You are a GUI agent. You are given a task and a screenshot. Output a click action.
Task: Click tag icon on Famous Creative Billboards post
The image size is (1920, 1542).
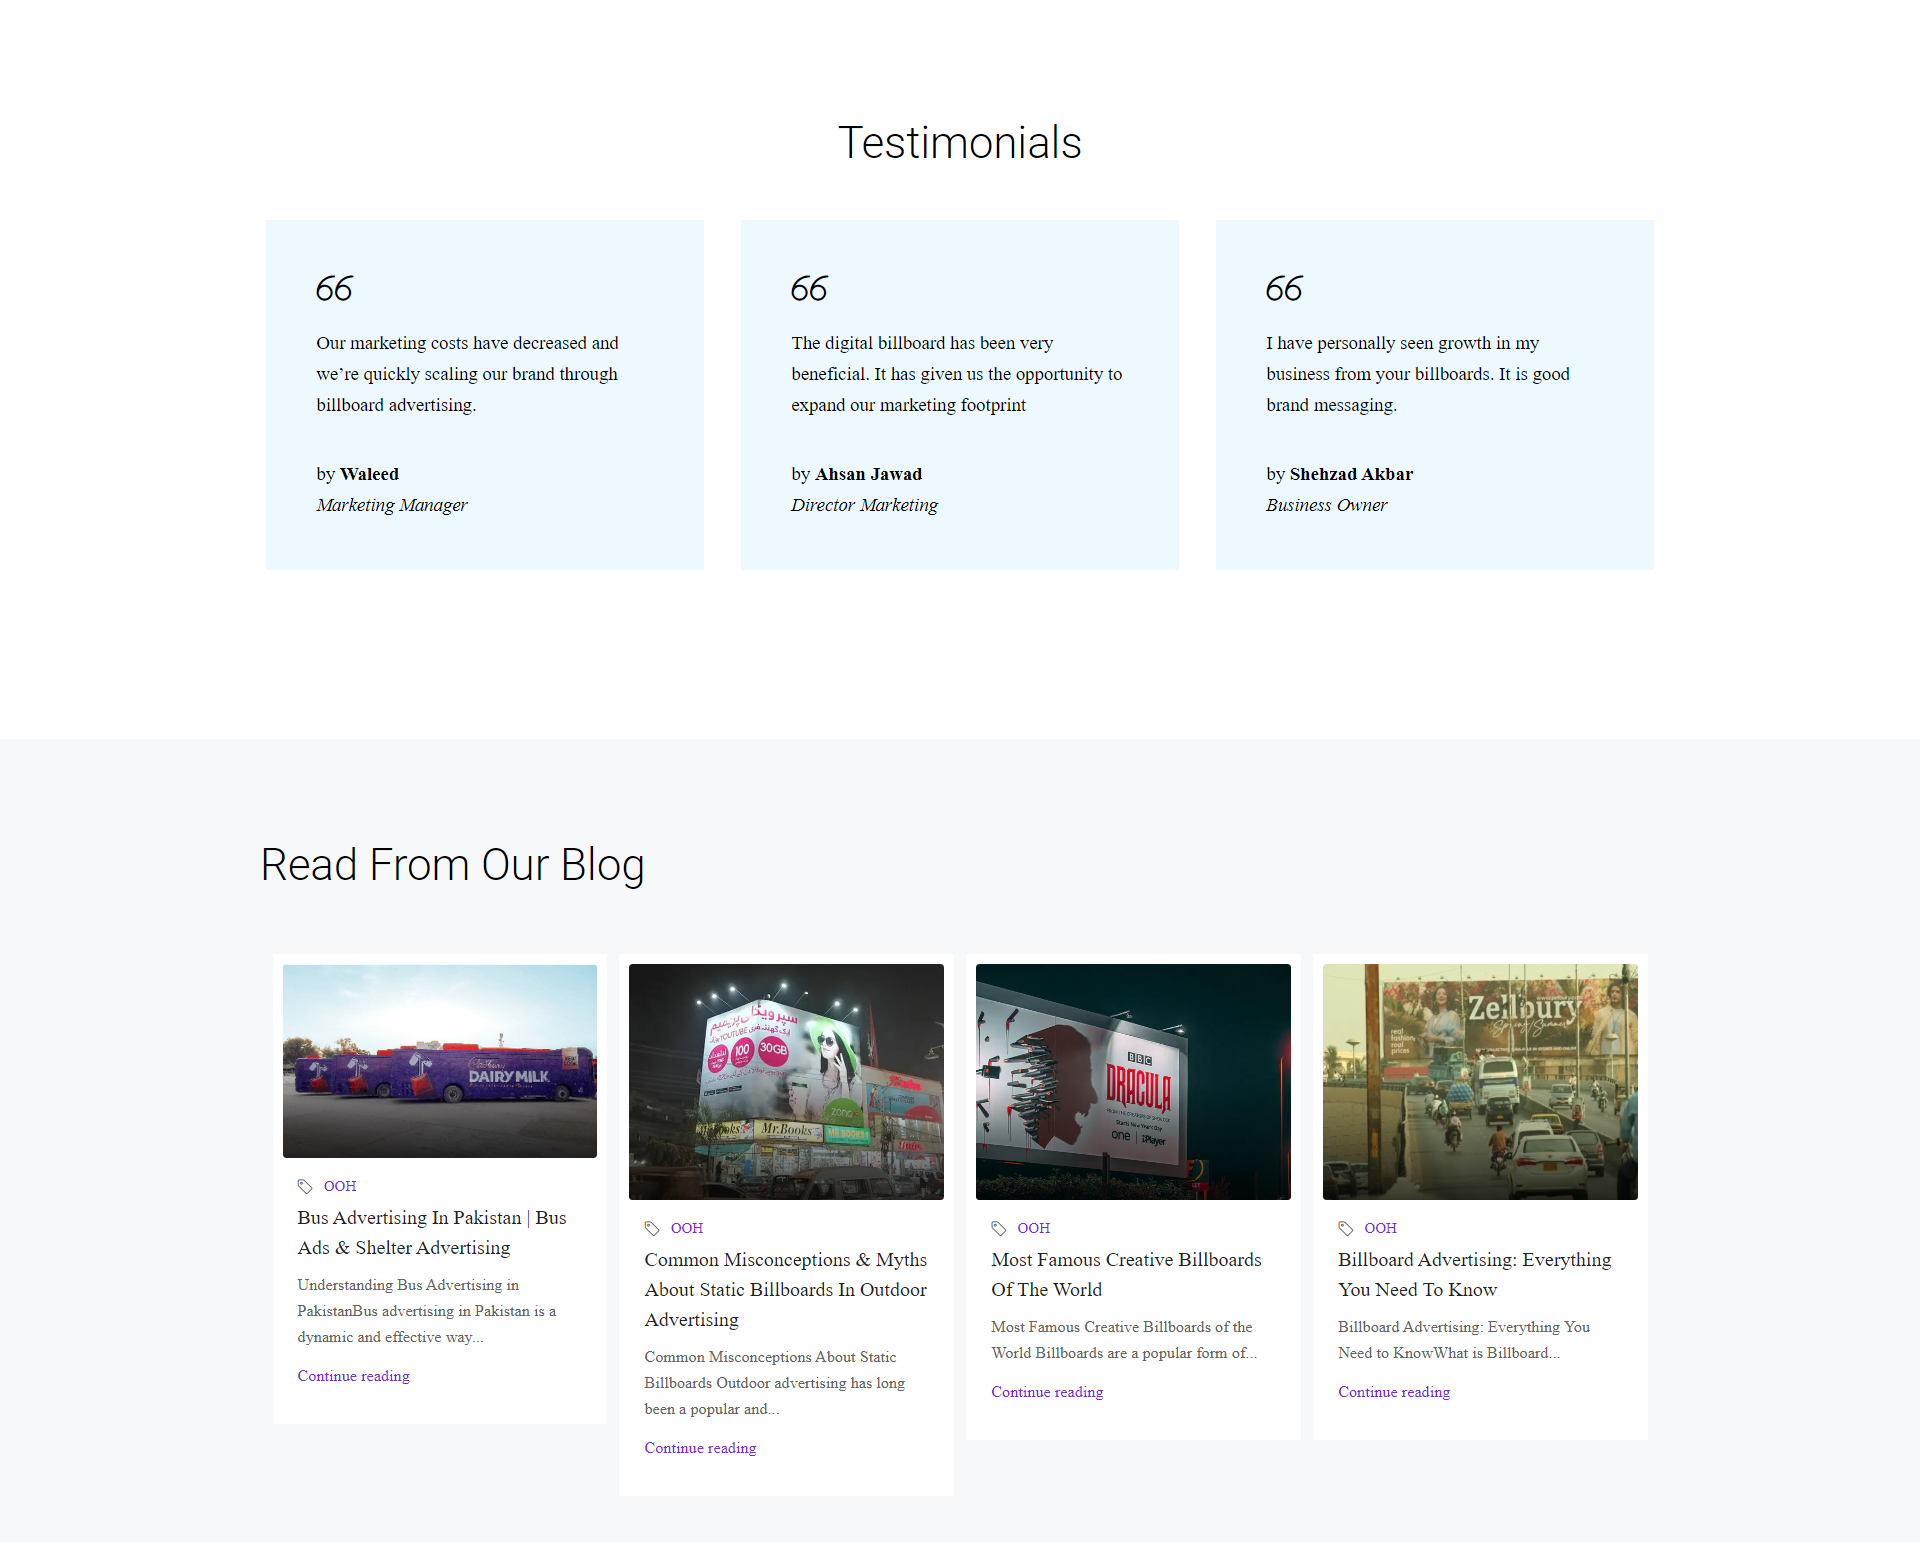coord(998,1228)
